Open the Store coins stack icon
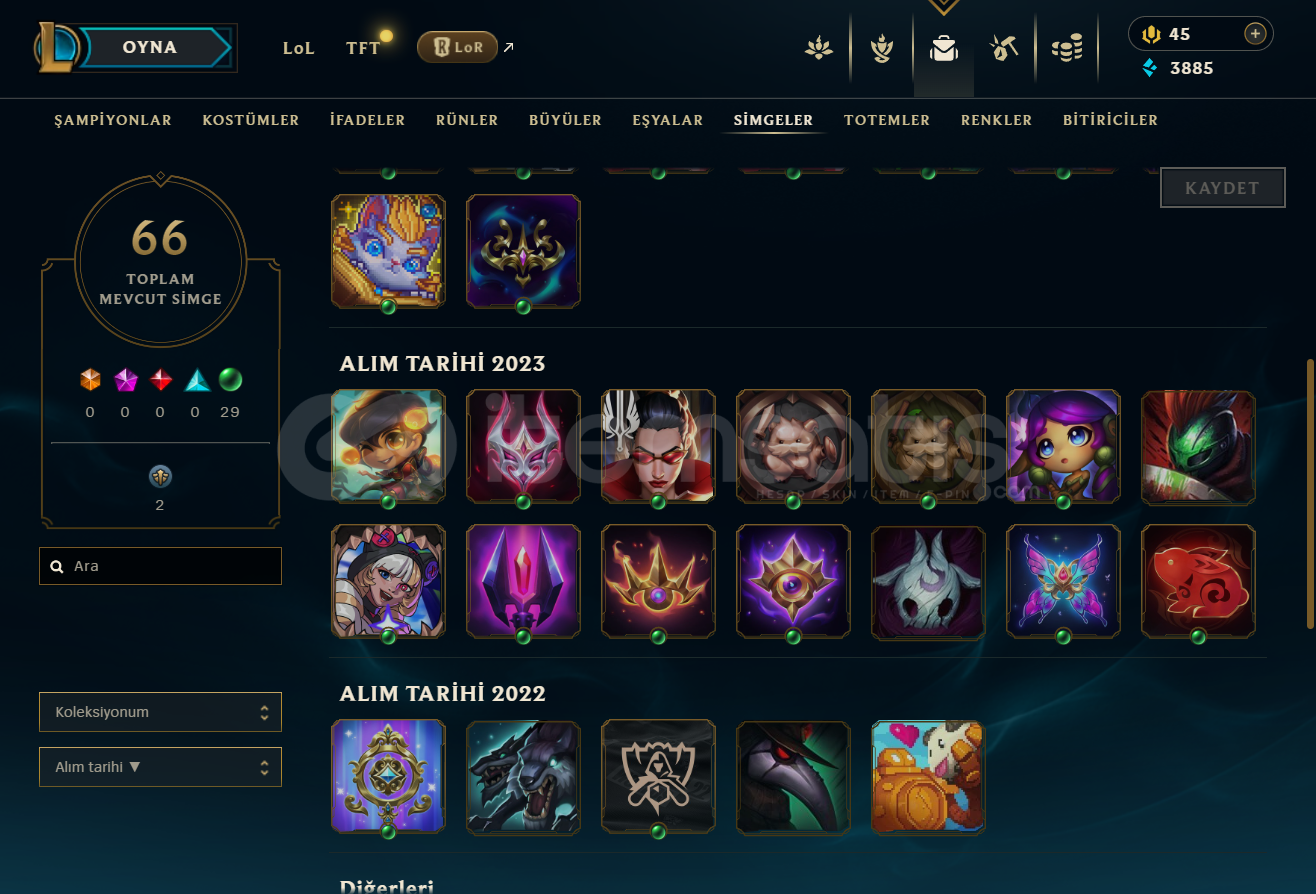Screen dimensions: 1316x894 click(1067, 48)
